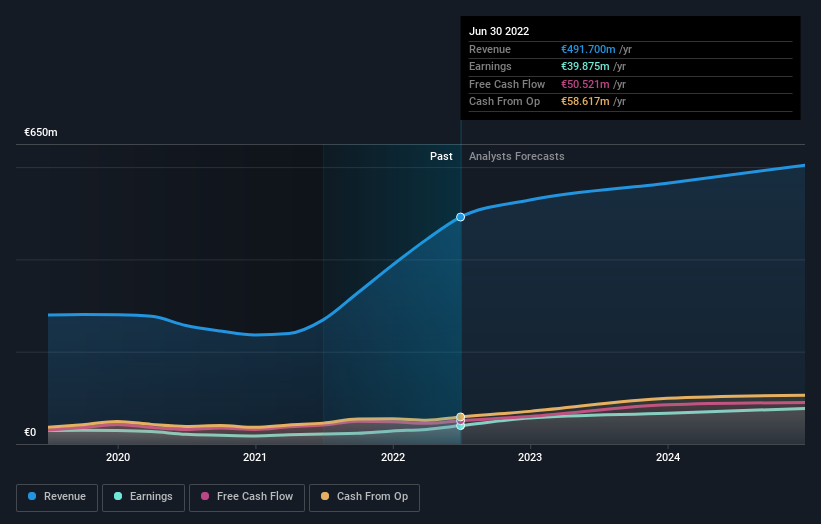
Task: Toggle the Free Cash Flow legend series
Action: pos(247,497)
